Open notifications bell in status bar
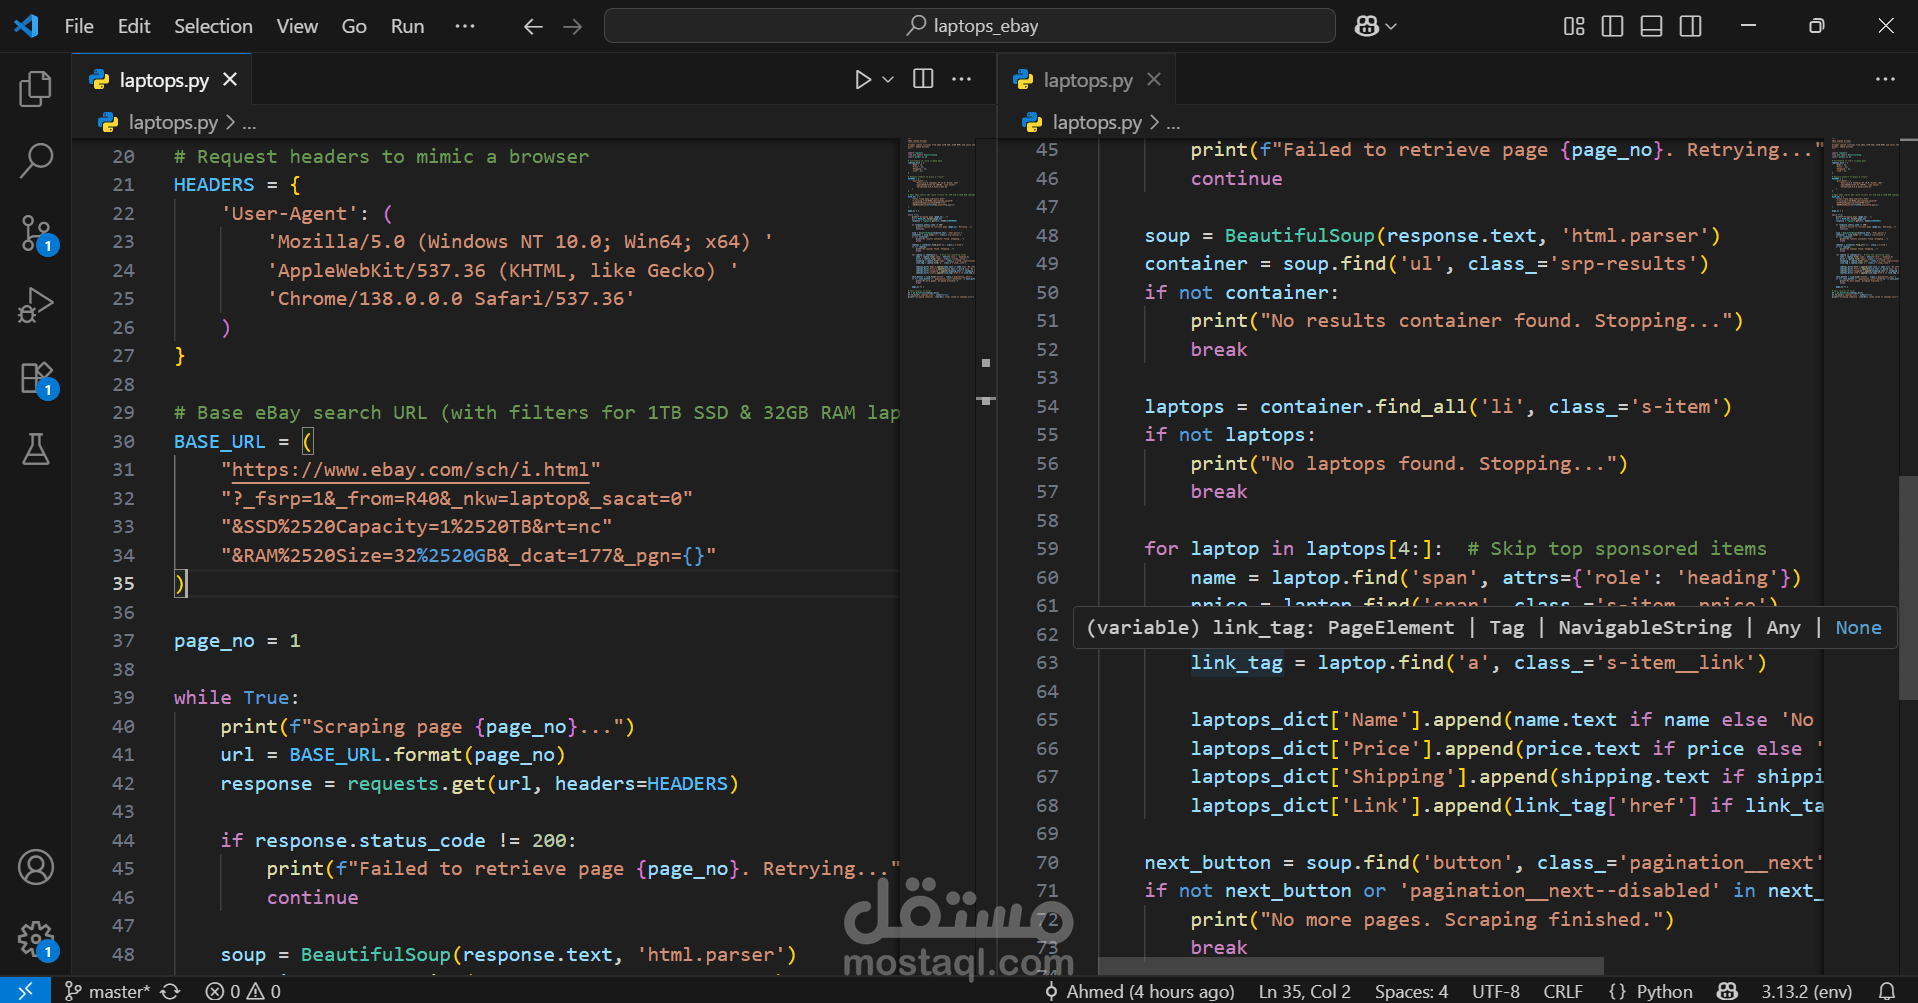The height and width of the screenshot is (1003, 1918). 1886,991
